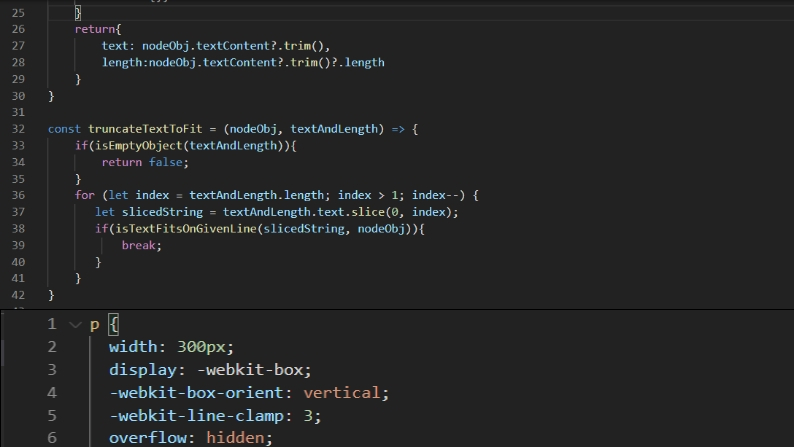The image size is (794, 447).
Task: Click line number 36 in the JavaScript gutter
Action: click(x=17, y=195)
